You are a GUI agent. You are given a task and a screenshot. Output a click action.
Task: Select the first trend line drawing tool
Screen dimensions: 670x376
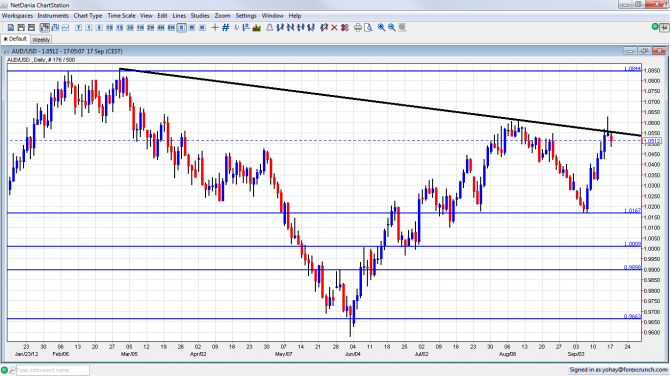pos(280,27)
